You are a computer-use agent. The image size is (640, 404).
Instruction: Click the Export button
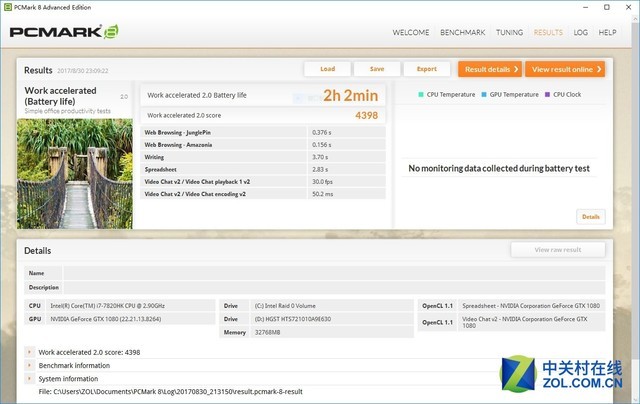[x=426, y=69]
